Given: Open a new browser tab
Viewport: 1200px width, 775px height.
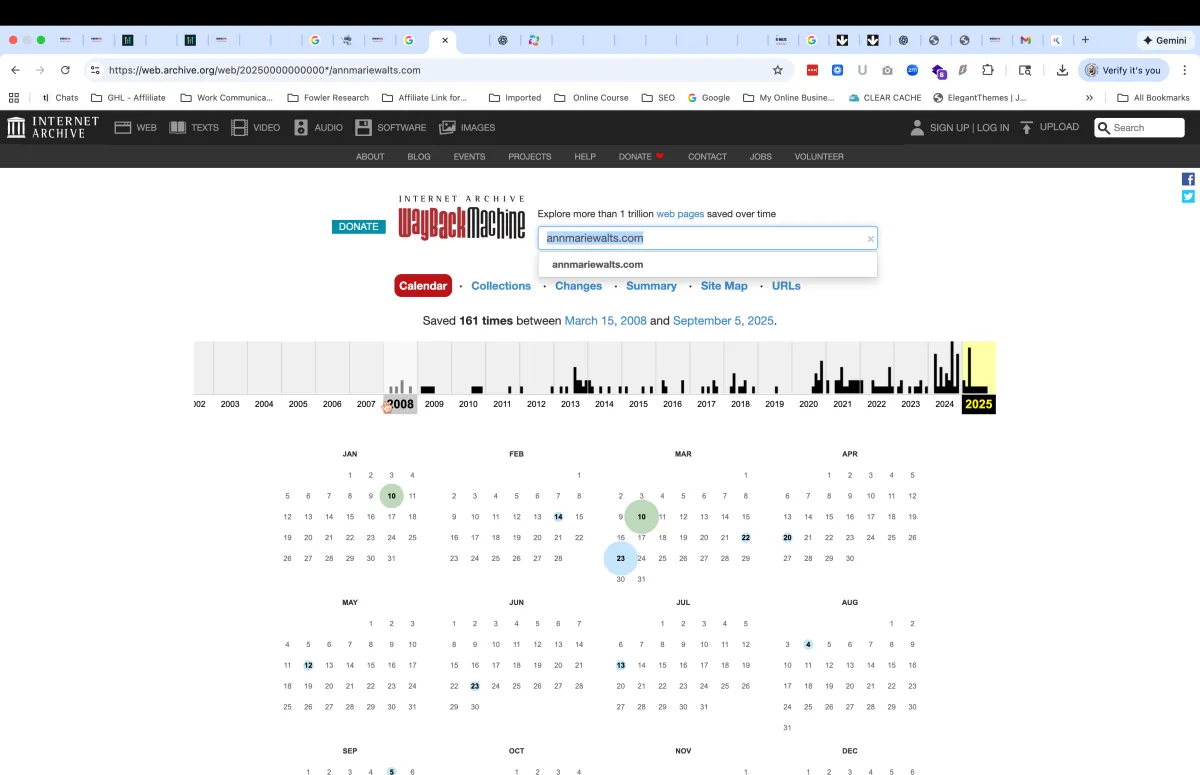Looking at the screenshot, I should (1085, 40).
